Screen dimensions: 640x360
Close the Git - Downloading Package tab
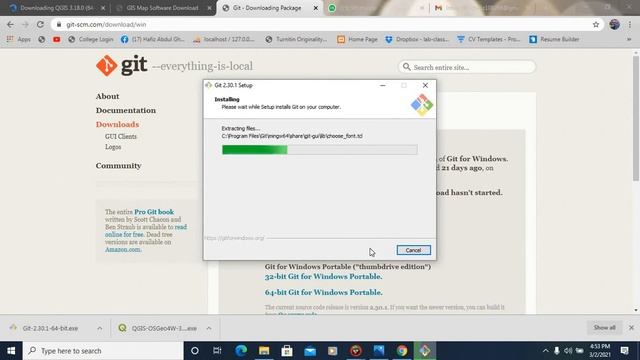316,8
